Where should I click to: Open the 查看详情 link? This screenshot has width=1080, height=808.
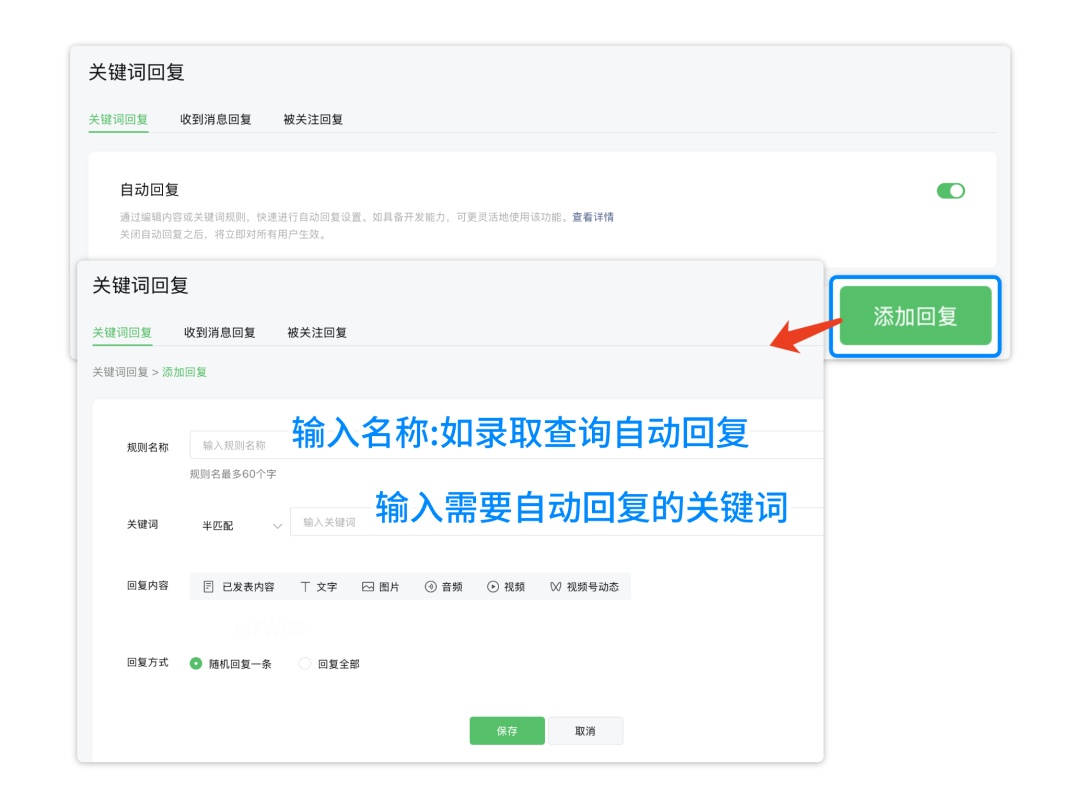(593, 217)
